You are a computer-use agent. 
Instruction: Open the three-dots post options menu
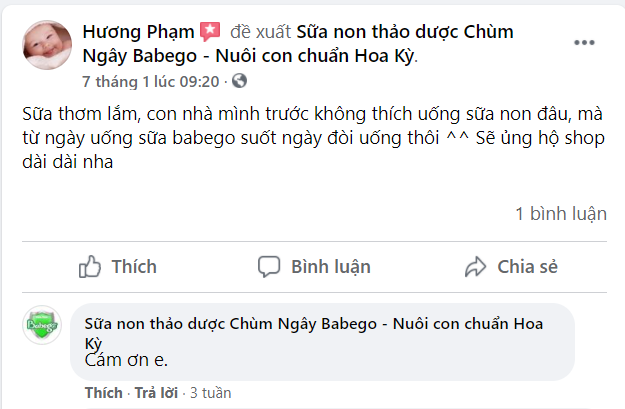tap(585, 44)
